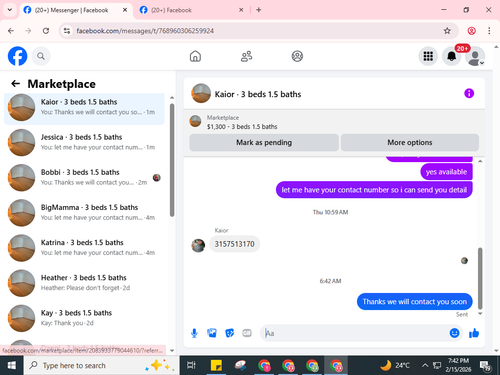The height and width of the screenshot is (375, 500).
Task: Open the Menu grid icon
Action: coord(428,56)
